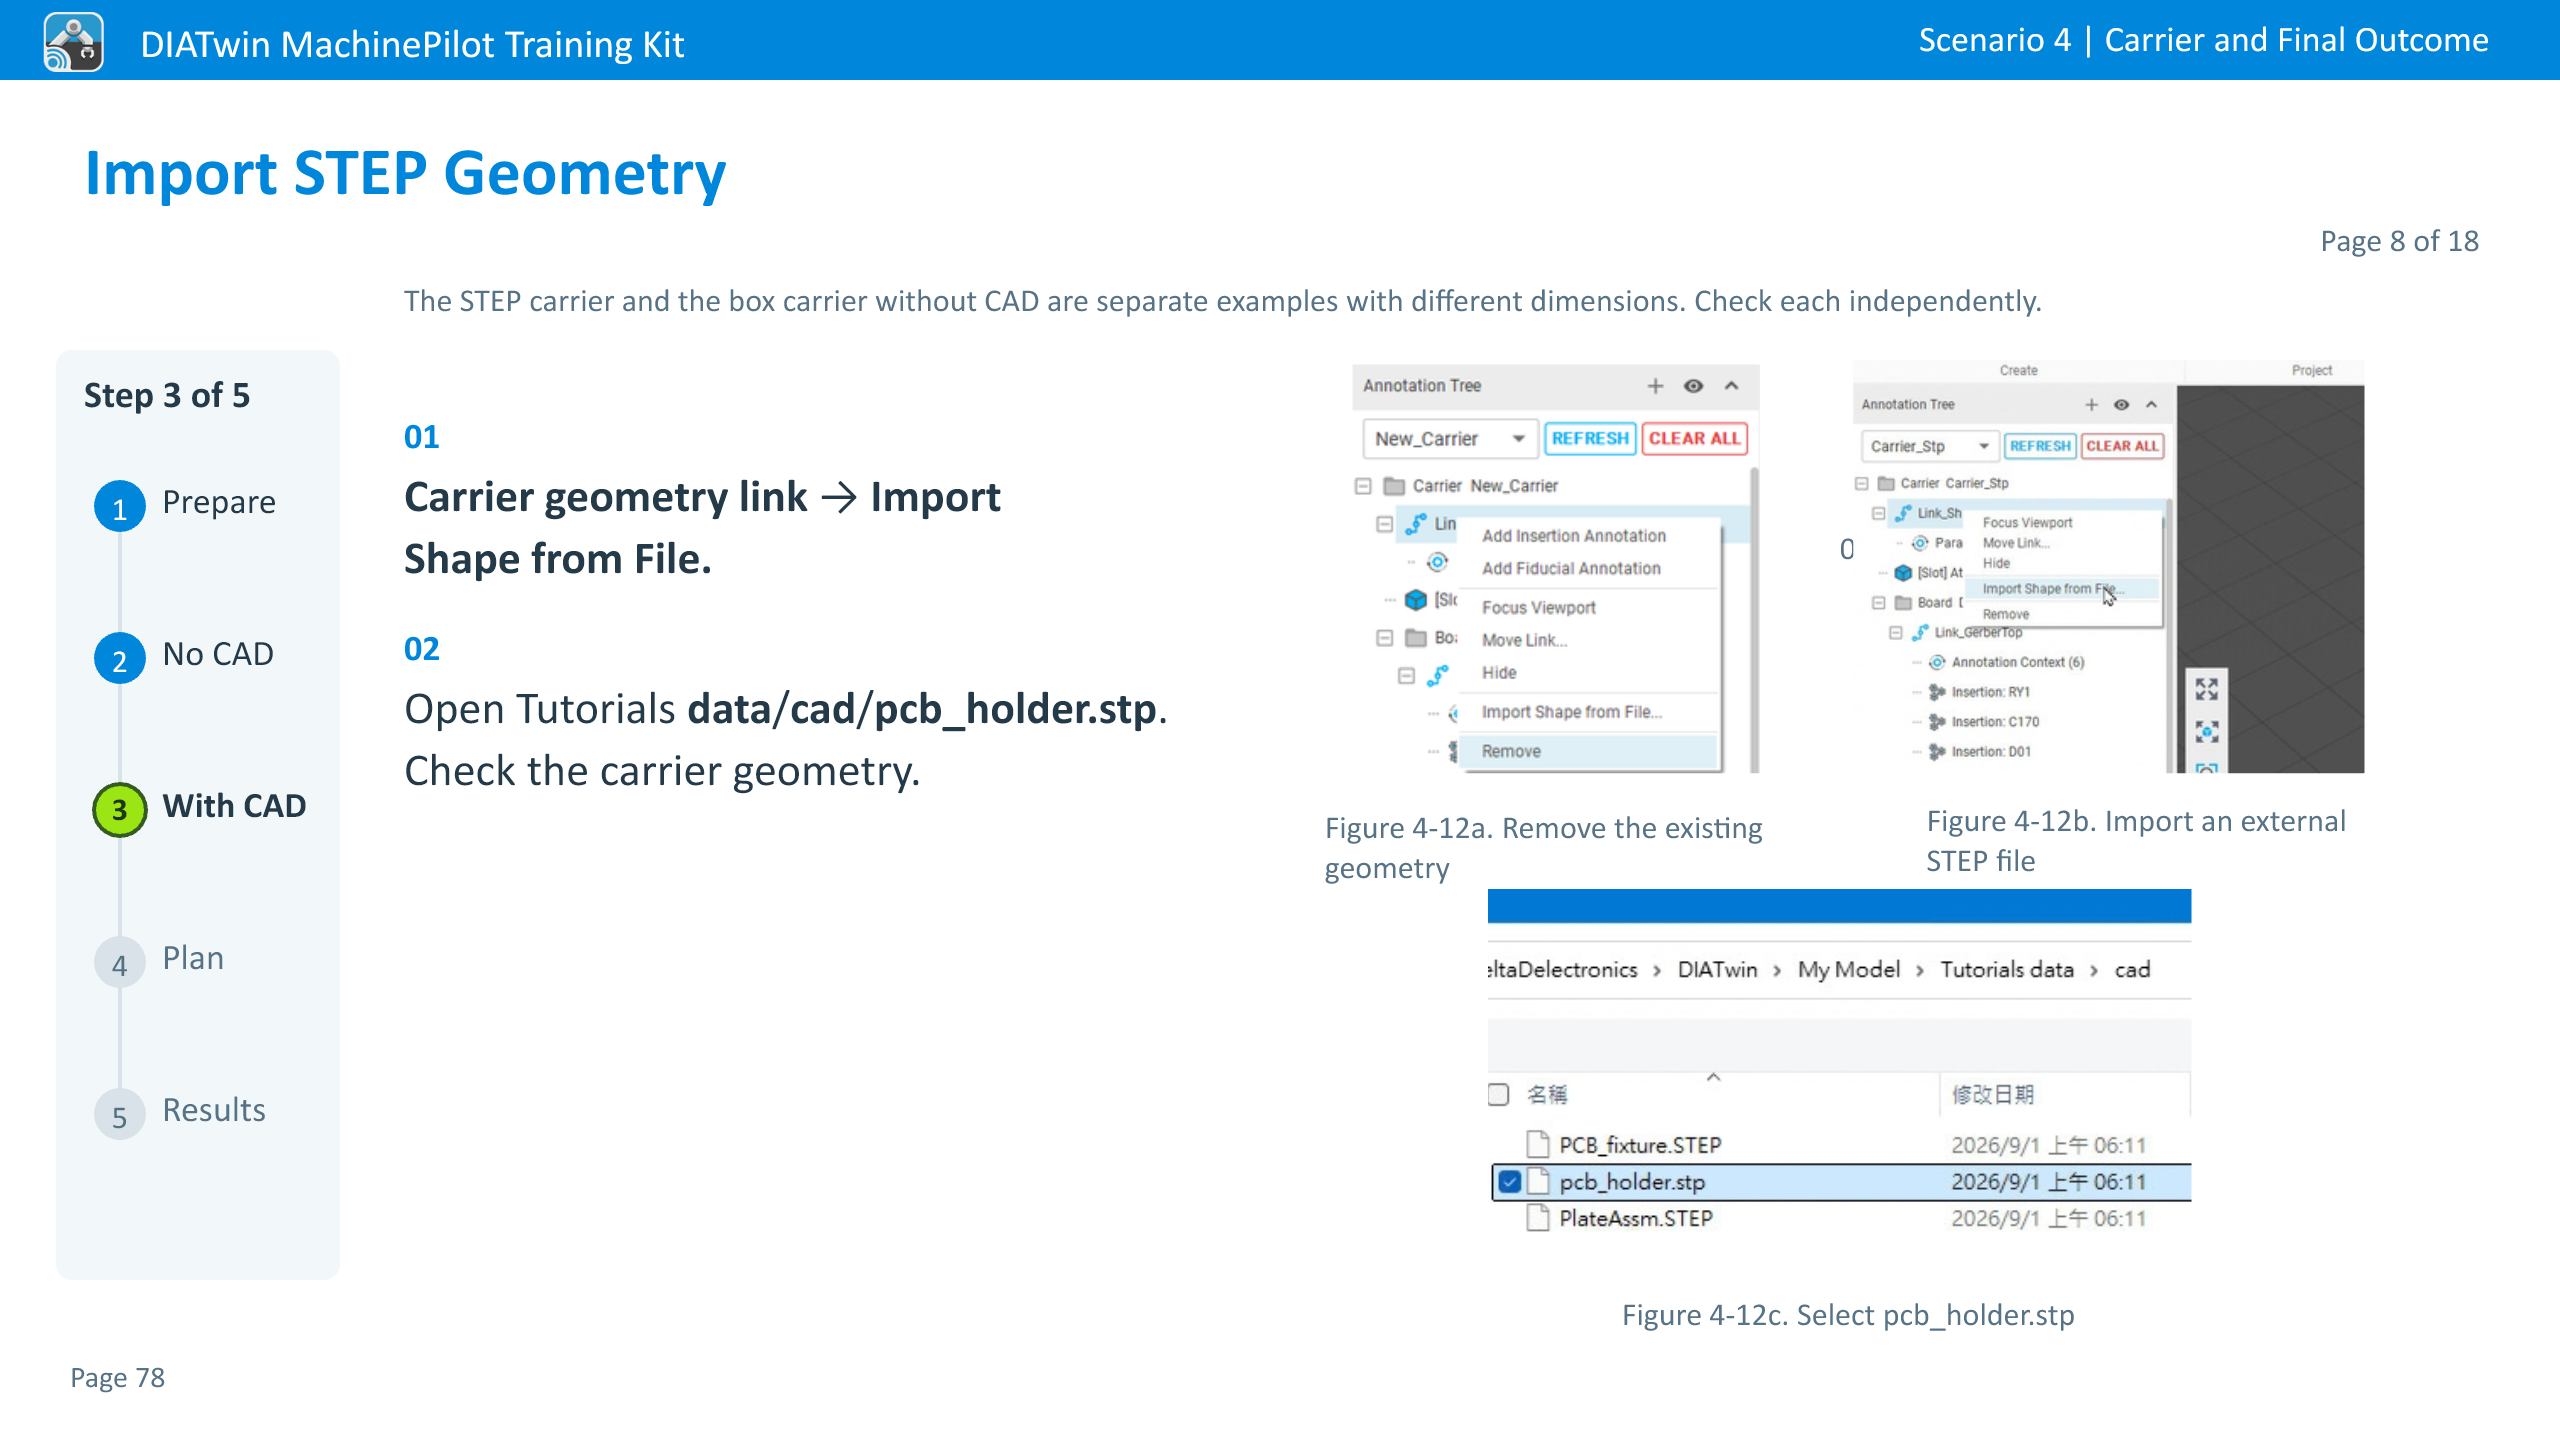This screenshot has height=1440, width=2560.
Task: Click the highlighted Lin link icon
Action: 1416,523
